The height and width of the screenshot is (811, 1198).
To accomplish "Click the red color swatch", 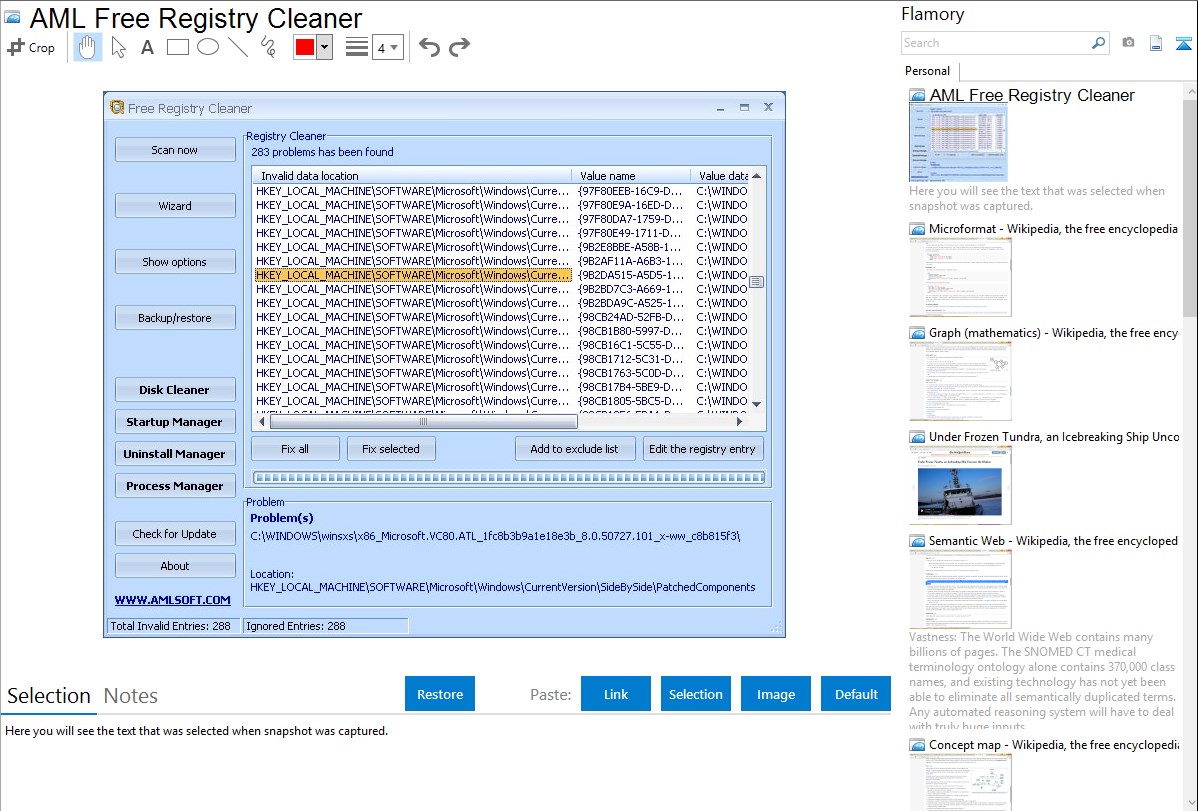I will pyautogui.click(x=305, y=47).
